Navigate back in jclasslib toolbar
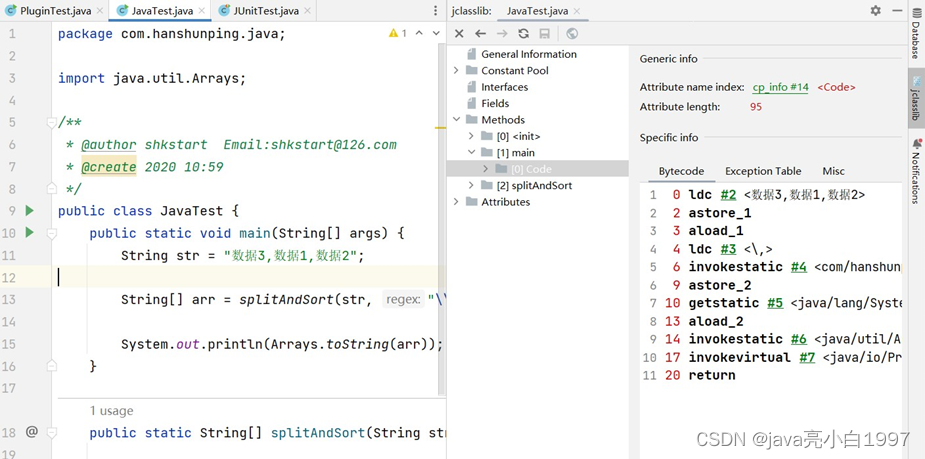This screenshot has height=459, width=925. pos(480,34)
